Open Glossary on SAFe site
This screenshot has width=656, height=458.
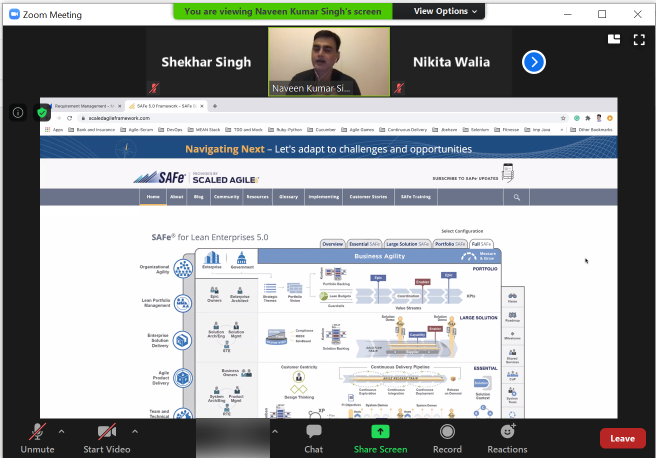pyautogui.click(x=288, y=197)
